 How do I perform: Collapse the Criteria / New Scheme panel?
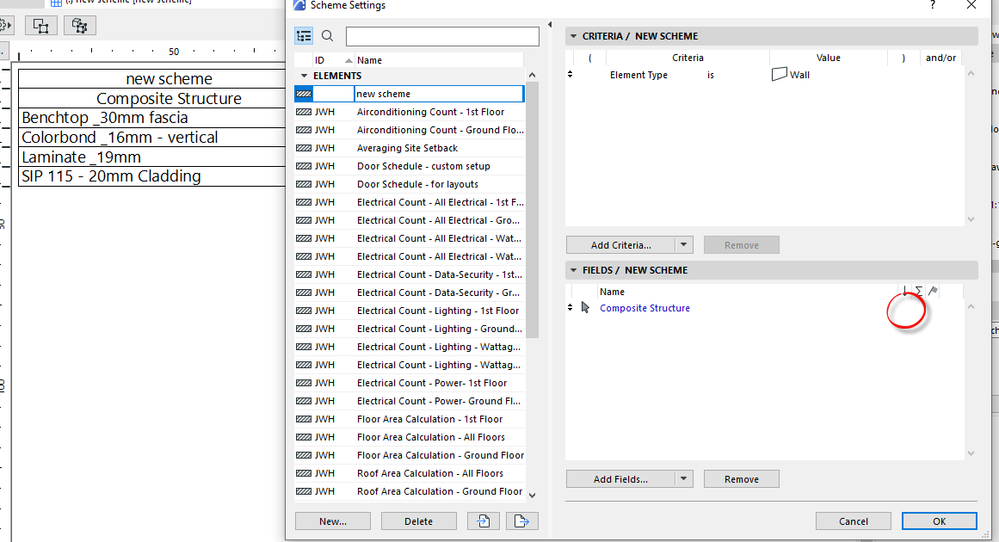[x=573, y=36]
